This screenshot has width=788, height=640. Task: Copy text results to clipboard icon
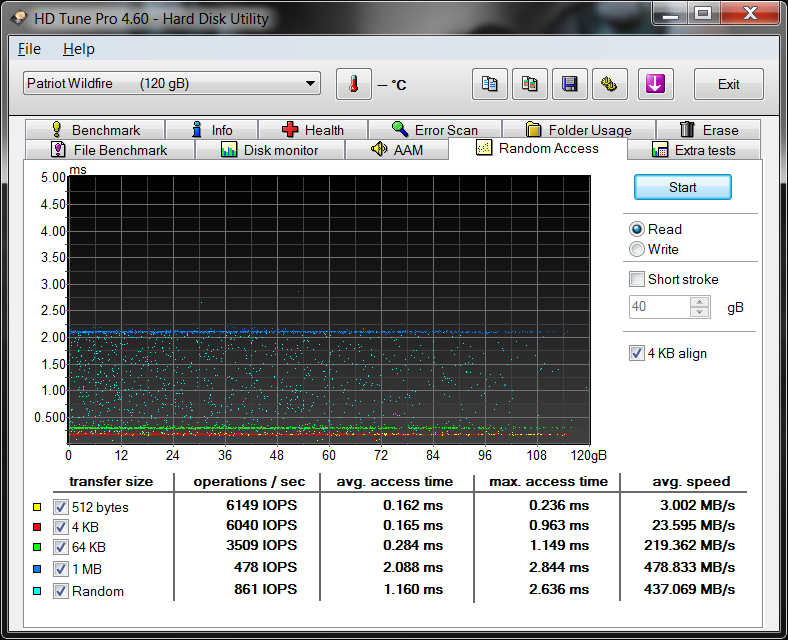(489, 84)
